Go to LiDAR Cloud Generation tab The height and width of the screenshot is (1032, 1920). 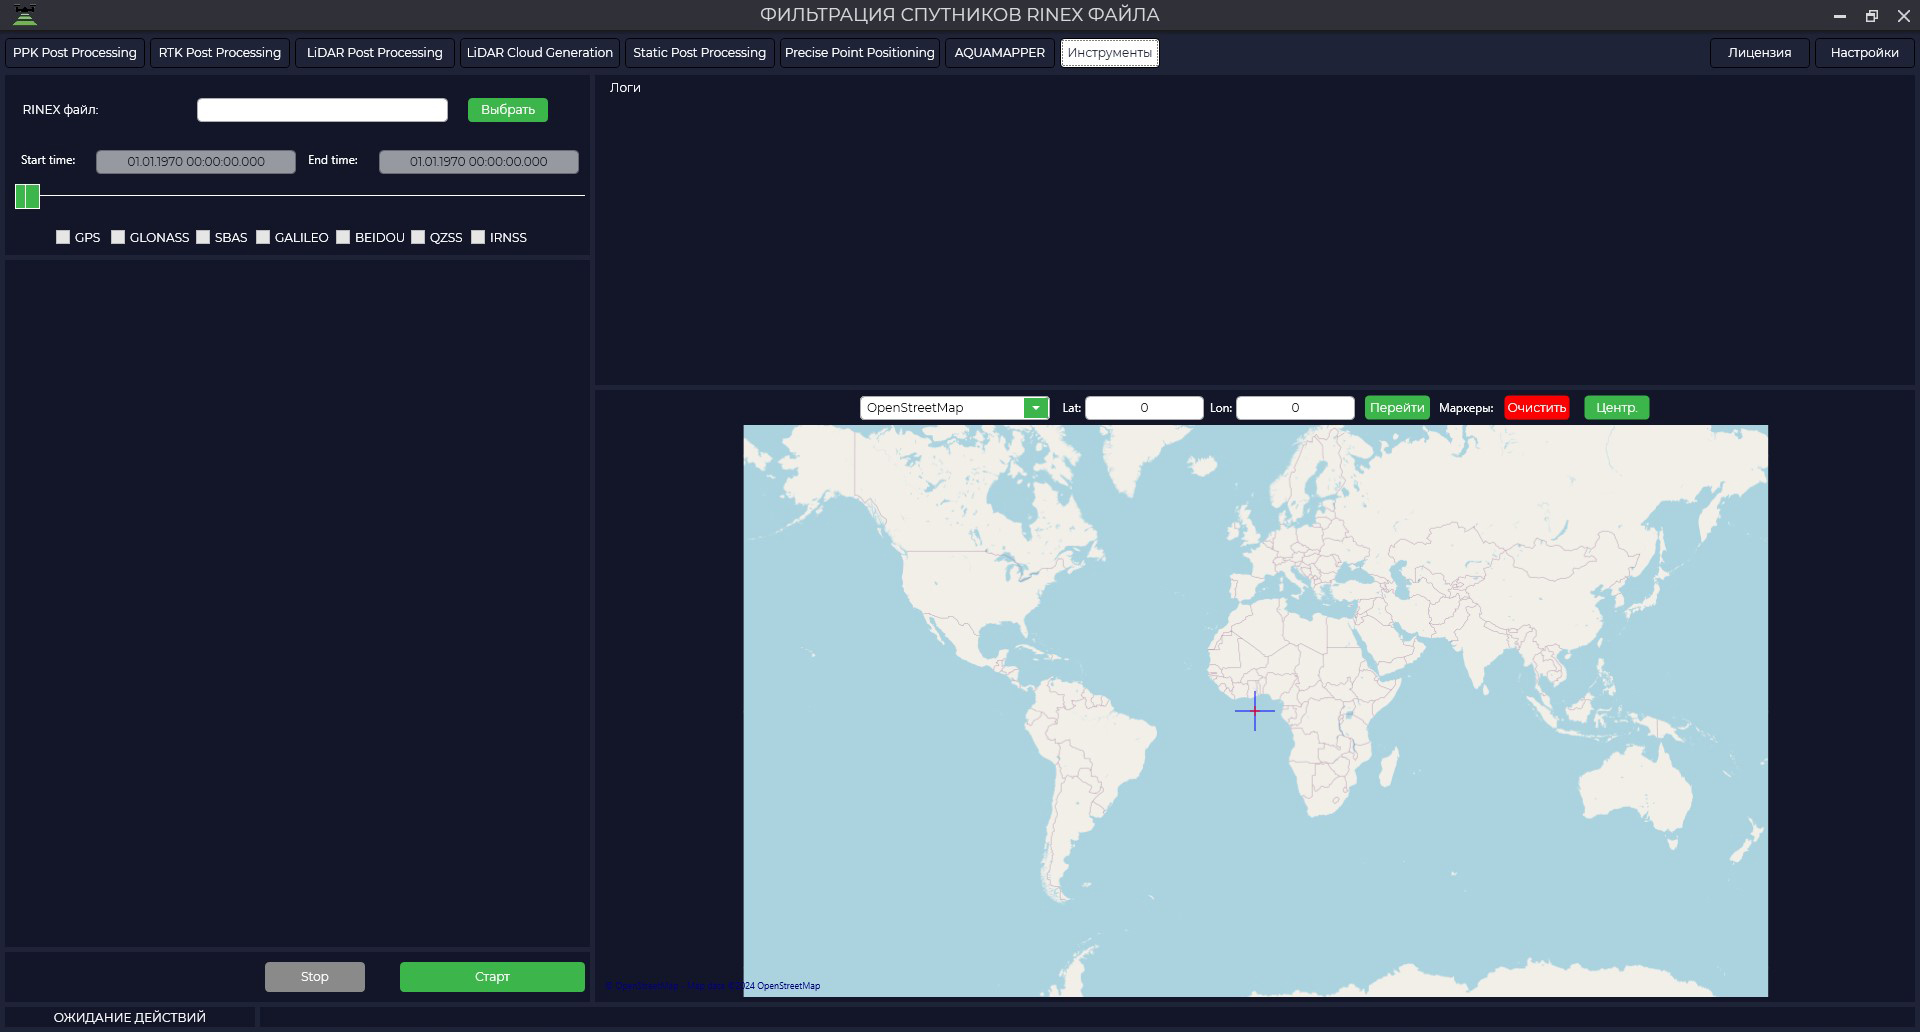540,53
